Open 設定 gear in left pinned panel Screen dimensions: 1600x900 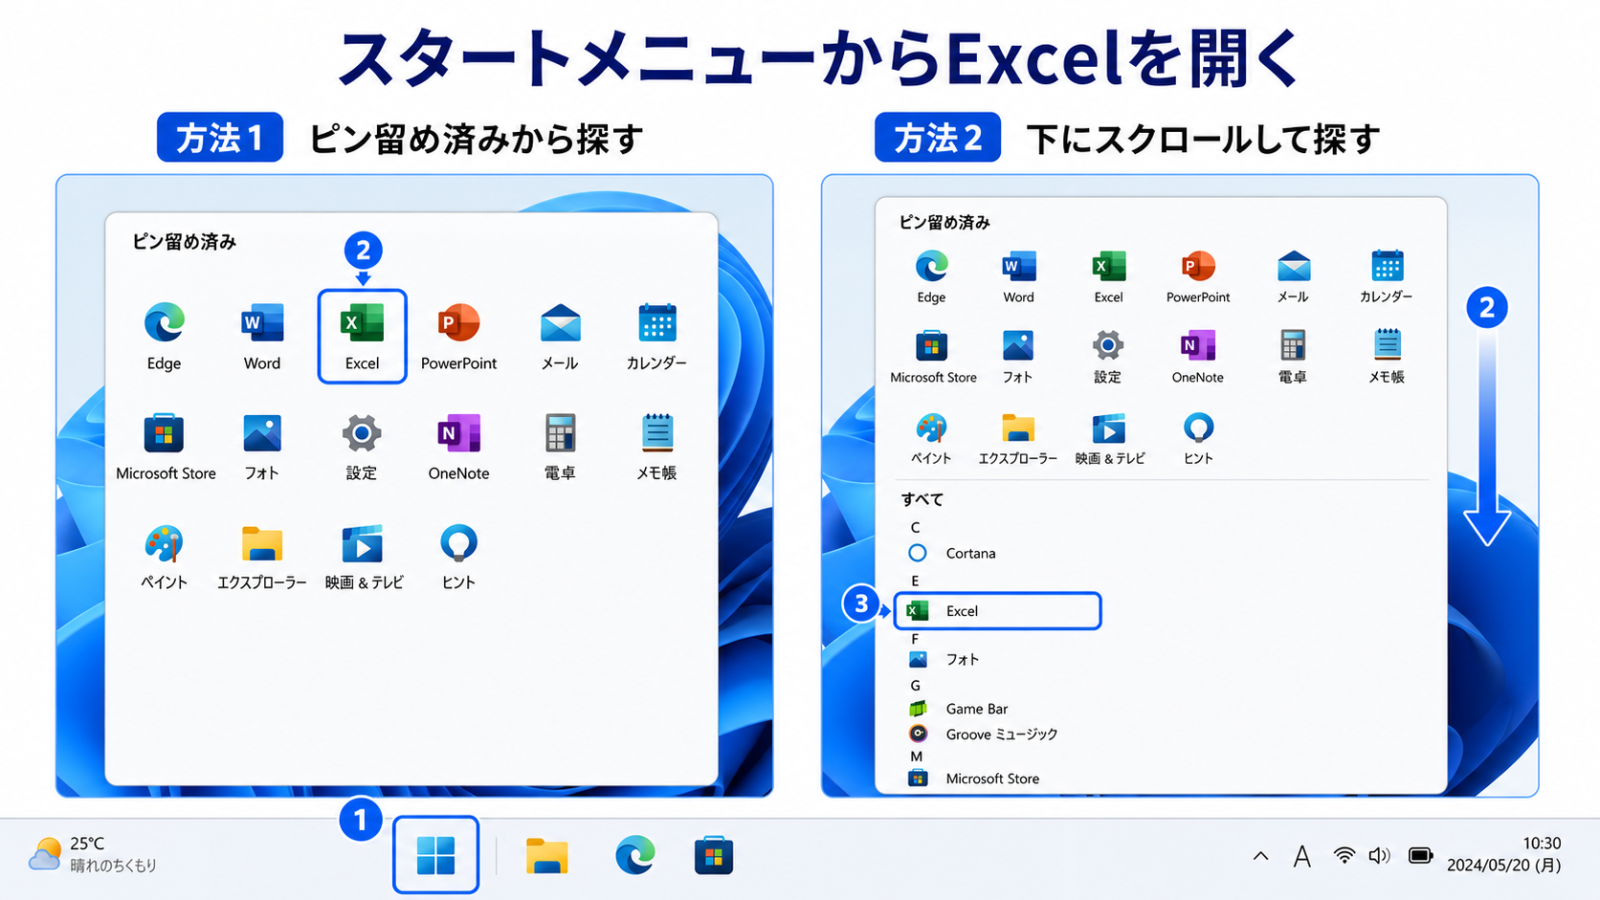362,447
